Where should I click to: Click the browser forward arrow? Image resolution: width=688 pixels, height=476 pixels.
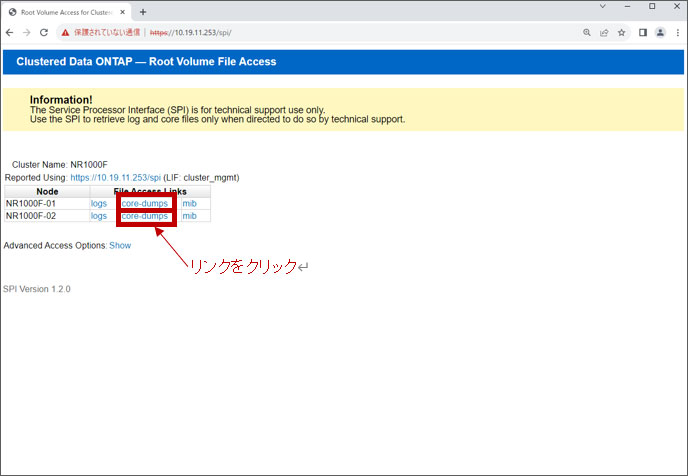coord(27,32)
